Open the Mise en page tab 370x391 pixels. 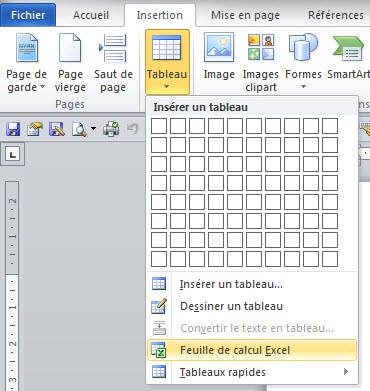coord(245,15)
